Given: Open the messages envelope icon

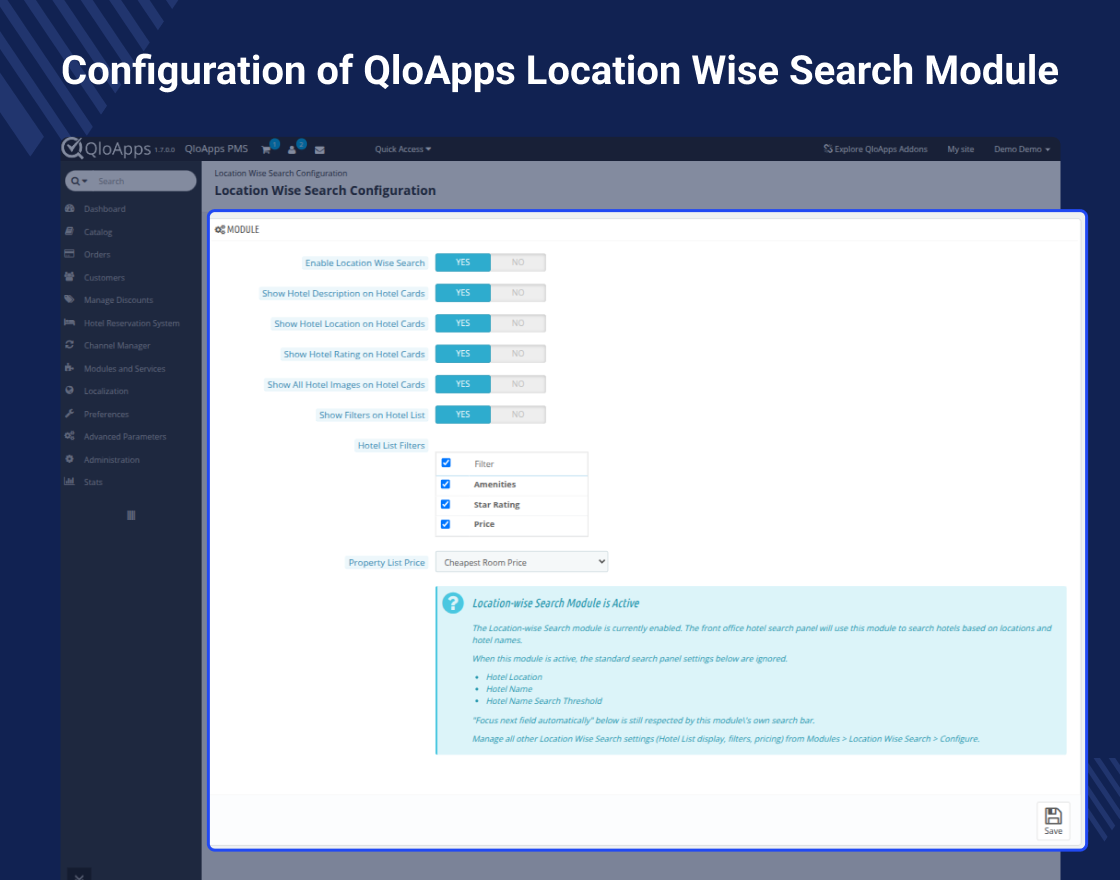Looking at the screenshot, I should 319,150.
